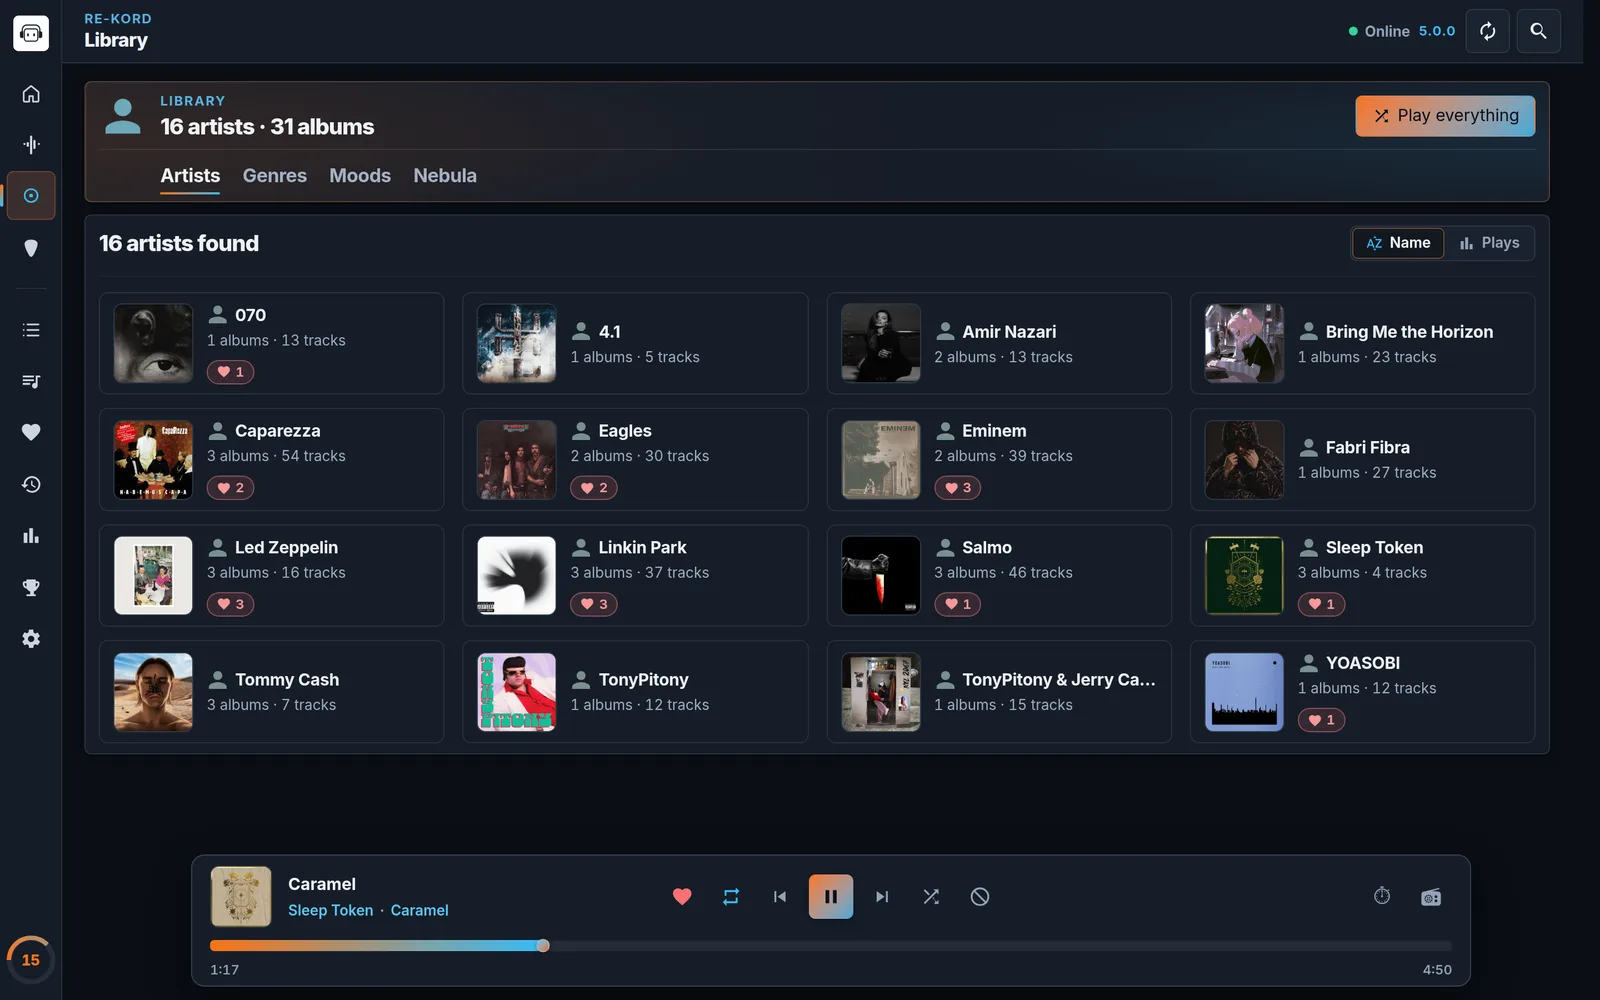1600x1000 pixels.
Task: Open the Linkin Park artist card
Action: (x=635, y=576)
